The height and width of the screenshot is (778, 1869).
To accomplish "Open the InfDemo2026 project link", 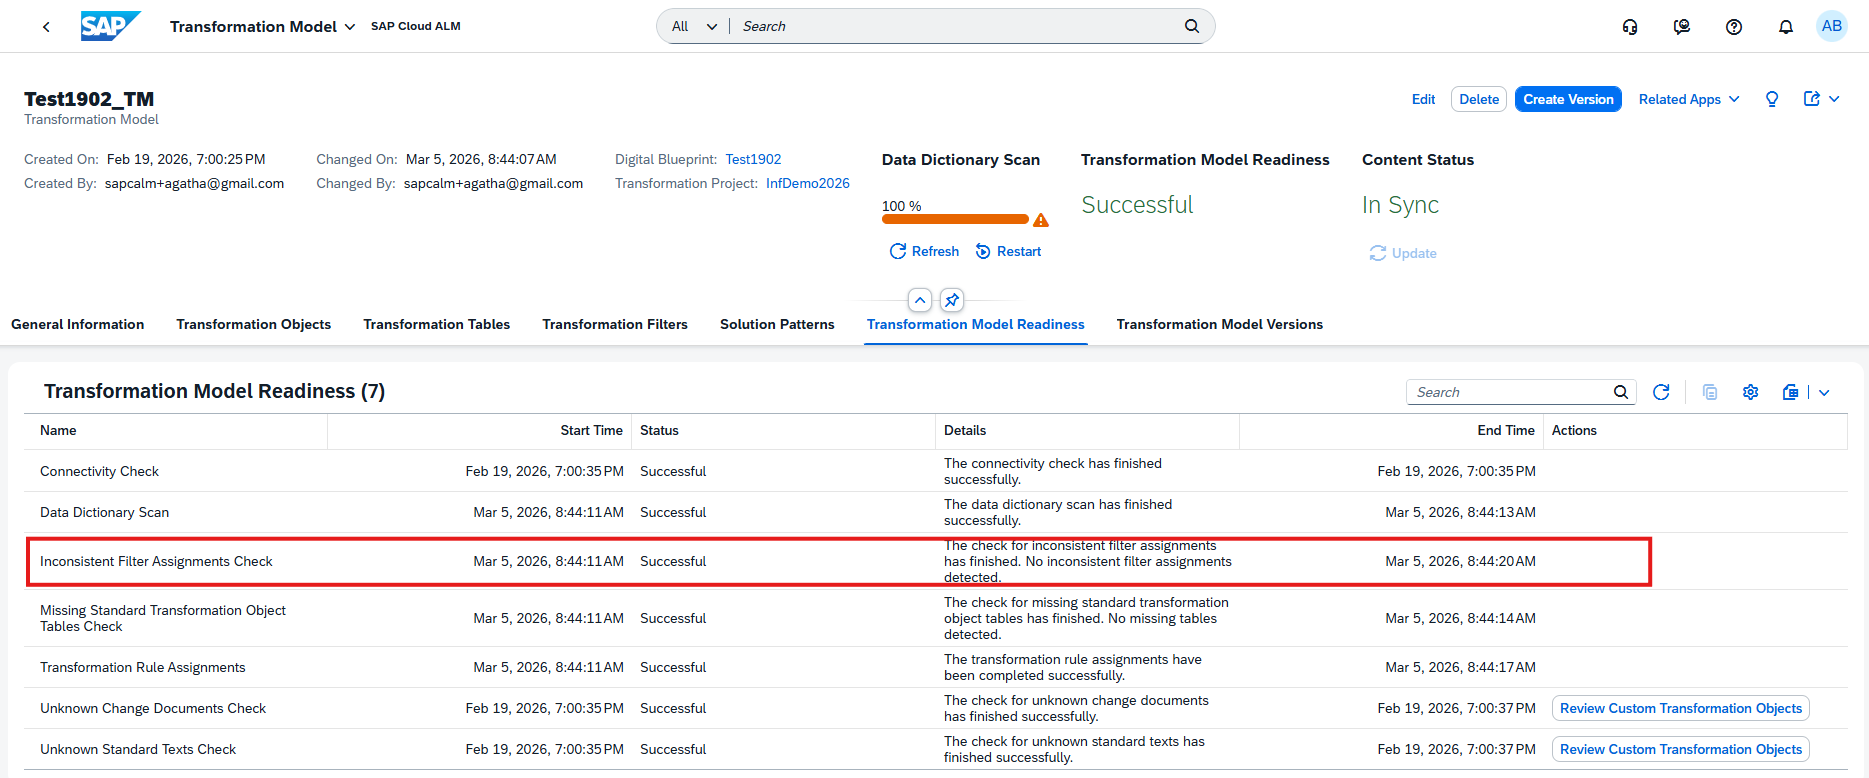I will tap(807, 183).
